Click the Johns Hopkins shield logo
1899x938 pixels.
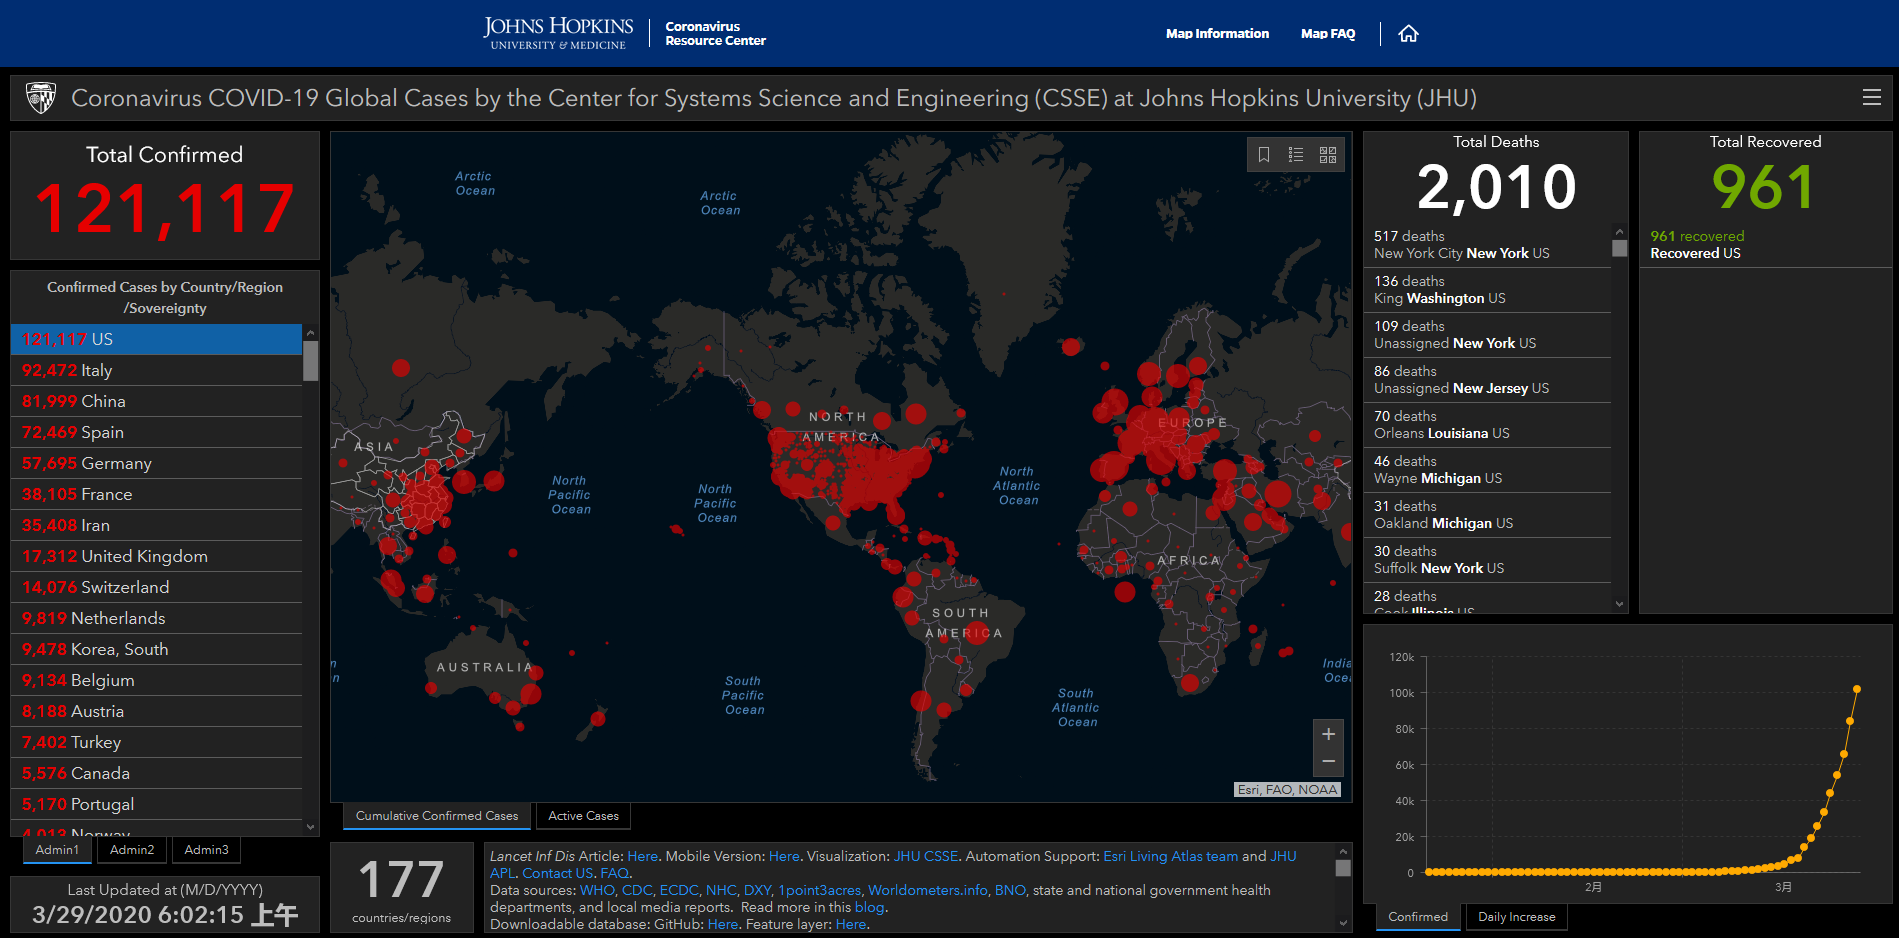pos(41,98)
